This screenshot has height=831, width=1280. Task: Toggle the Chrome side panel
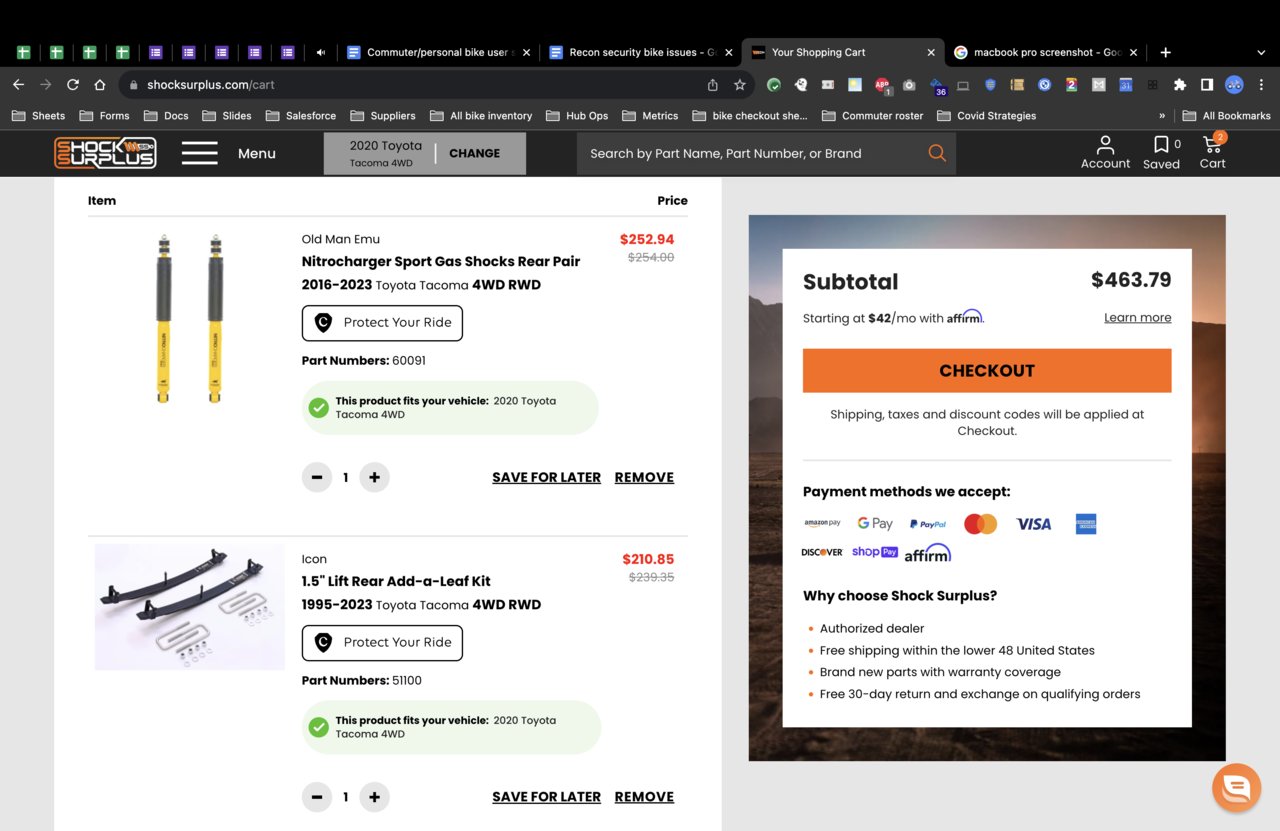click(1207, 85)
